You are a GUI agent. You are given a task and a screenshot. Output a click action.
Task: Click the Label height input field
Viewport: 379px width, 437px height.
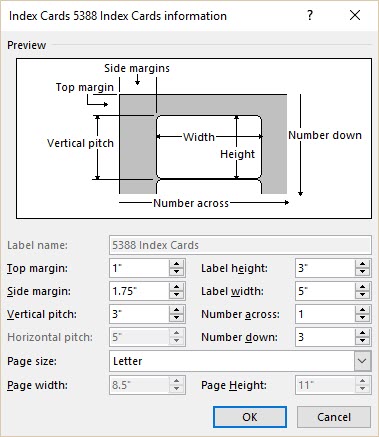pos(325,268)
